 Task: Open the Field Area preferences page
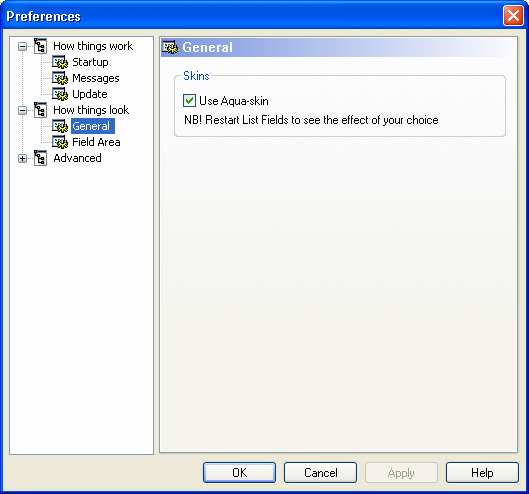point(96,142)
